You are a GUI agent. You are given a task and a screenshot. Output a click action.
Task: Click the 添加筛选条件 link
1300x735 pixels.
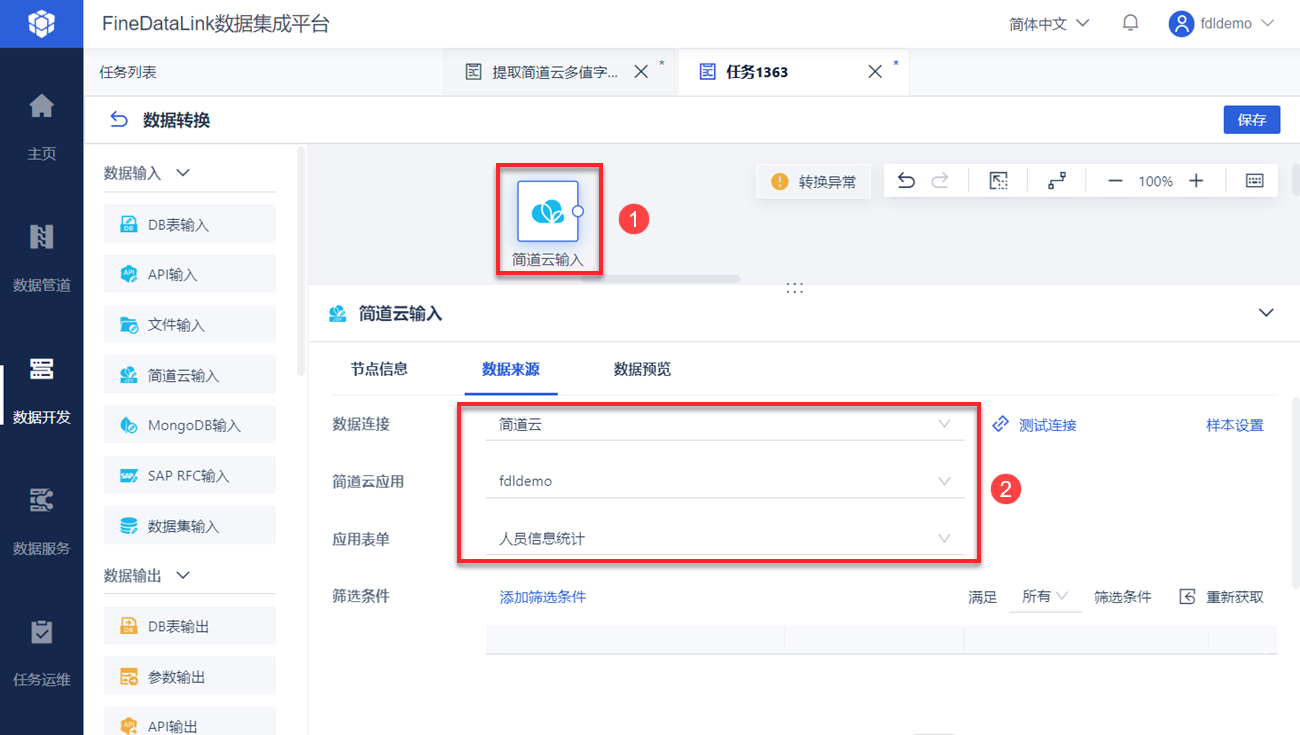[542, 597]
